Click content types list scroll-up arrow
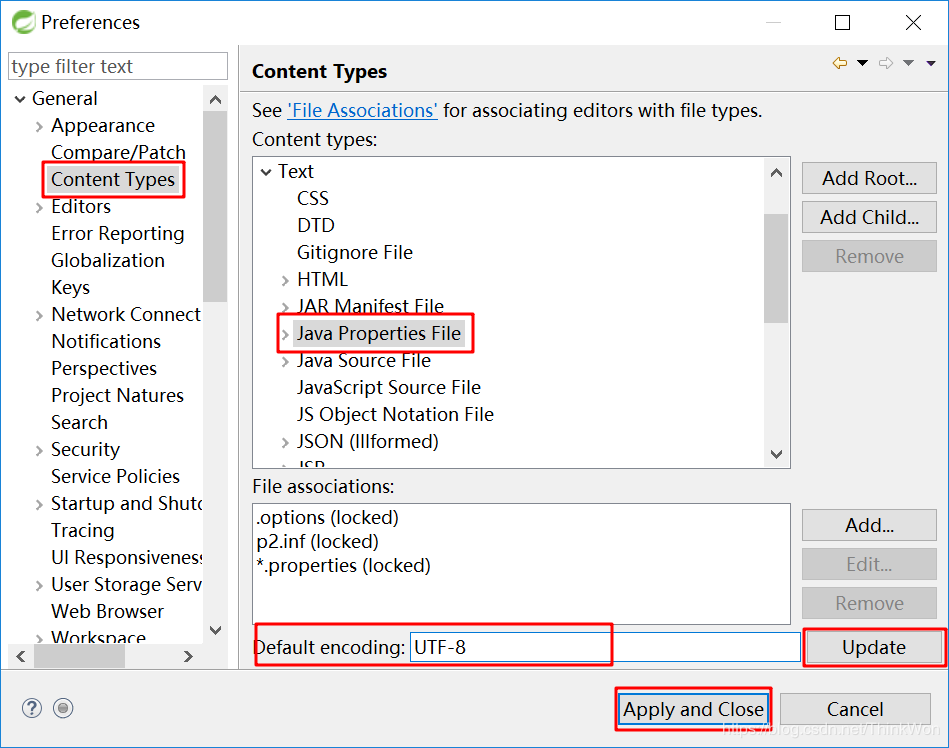949x748 pixels. [x=777, y=172]
